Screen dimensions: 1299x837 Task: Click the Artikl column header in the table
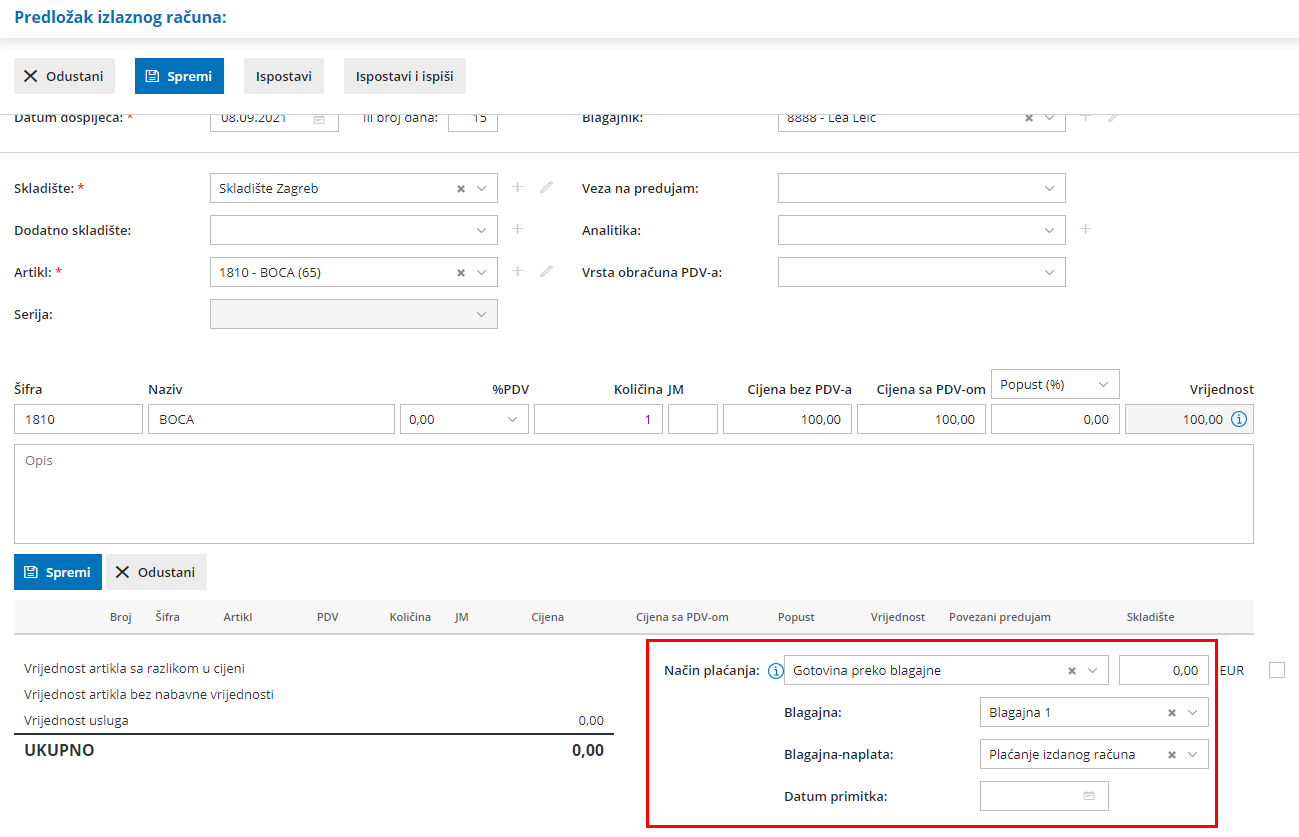click(238, 617)
